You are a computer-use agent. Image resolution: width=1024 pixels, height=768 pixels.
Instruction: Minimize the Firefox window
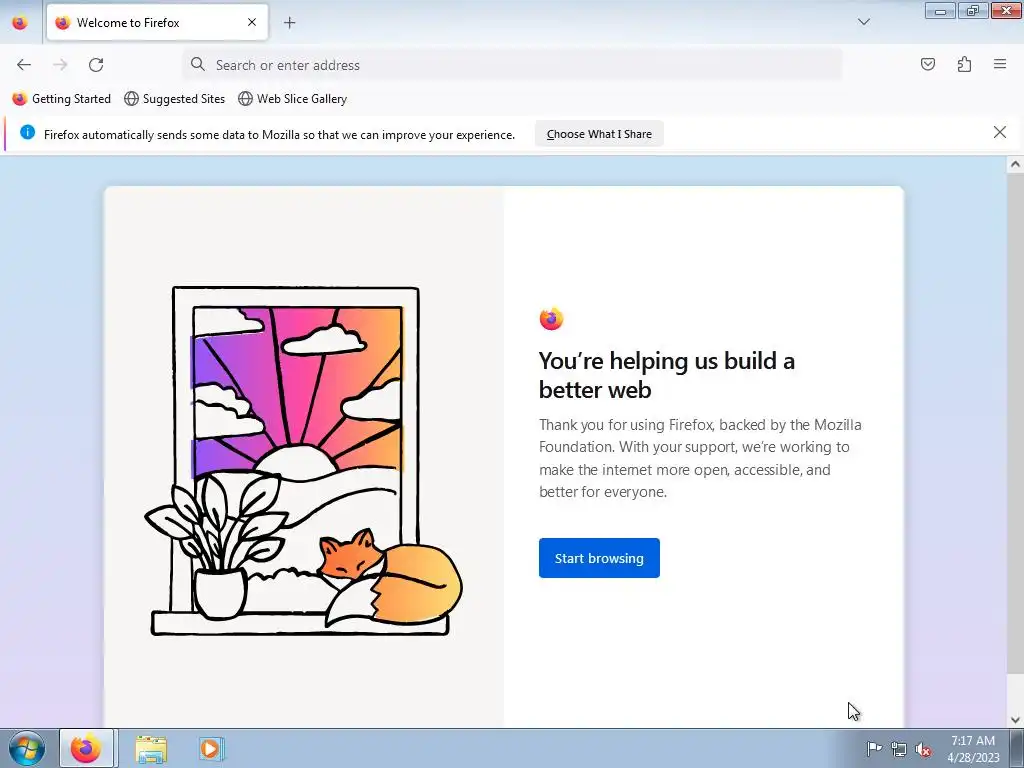(x=940, y=10)
